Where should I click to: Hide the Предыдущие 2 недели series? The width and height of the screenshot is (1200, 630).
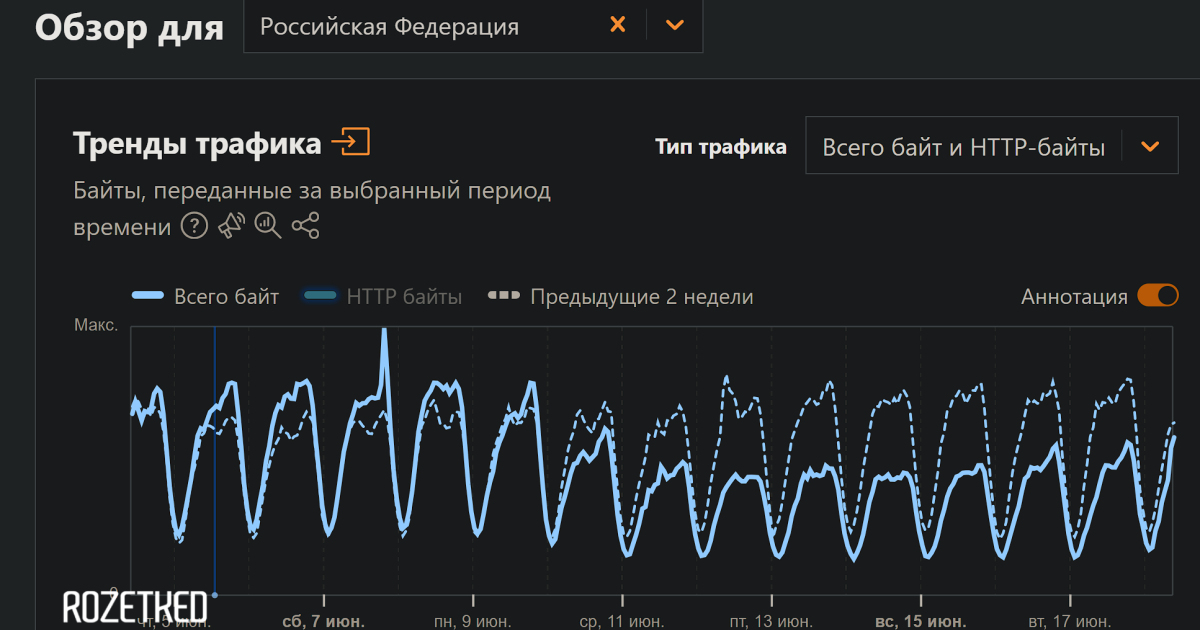(620, 296)
